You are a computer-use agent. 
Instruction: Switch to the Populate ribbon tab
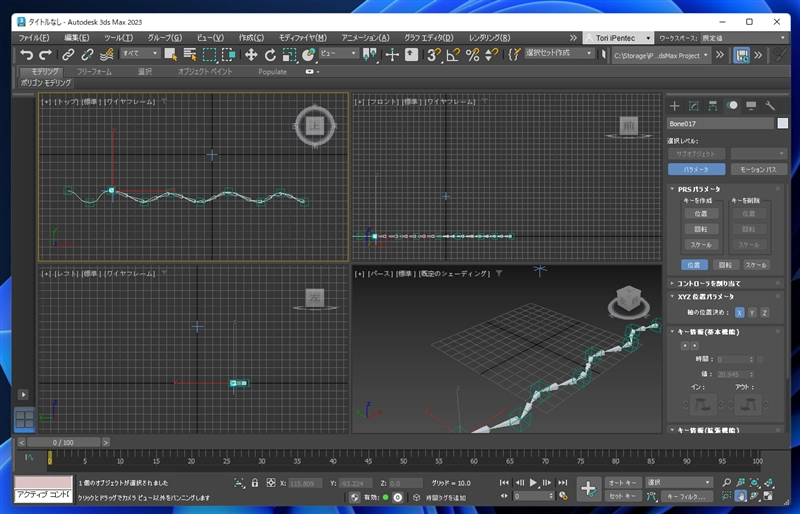272,72
